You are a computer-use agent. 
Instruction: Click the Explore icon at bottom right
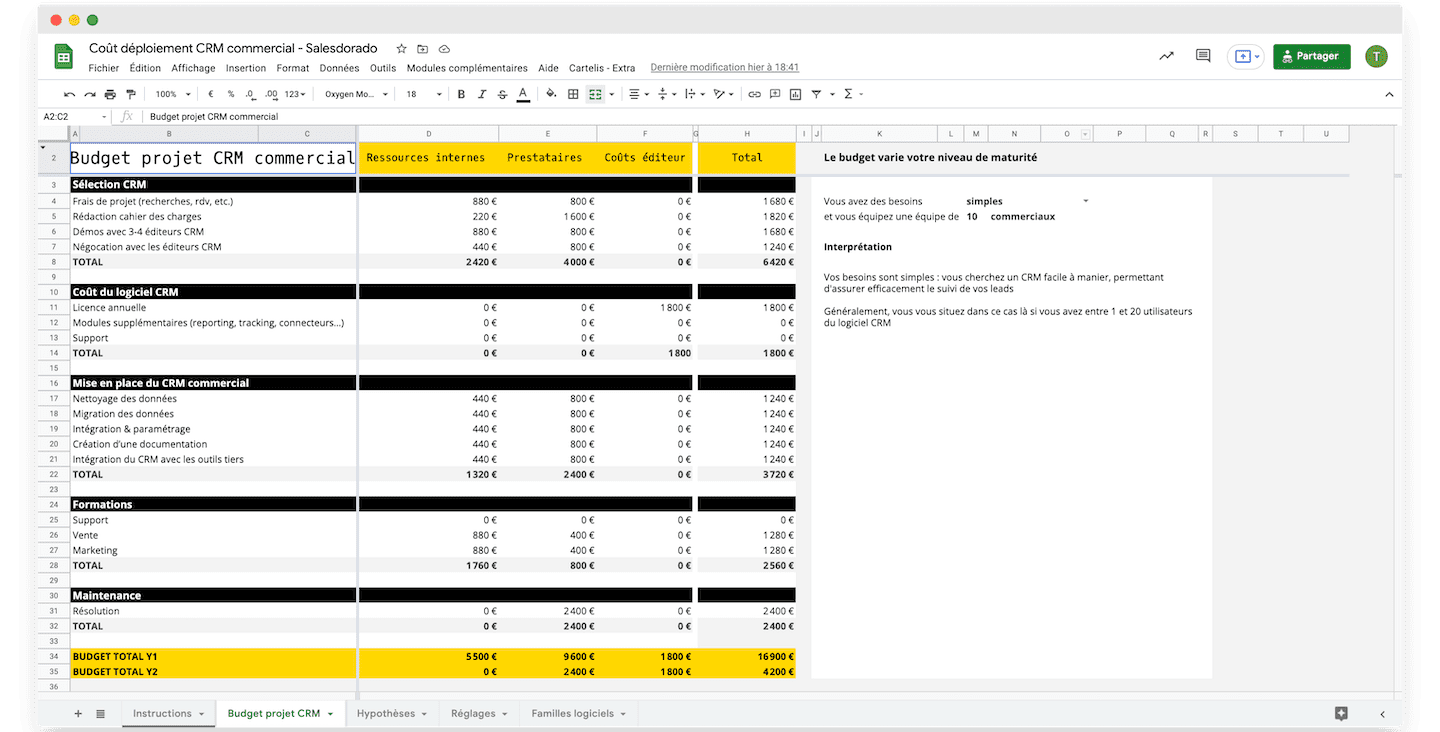pos(1341,713)
